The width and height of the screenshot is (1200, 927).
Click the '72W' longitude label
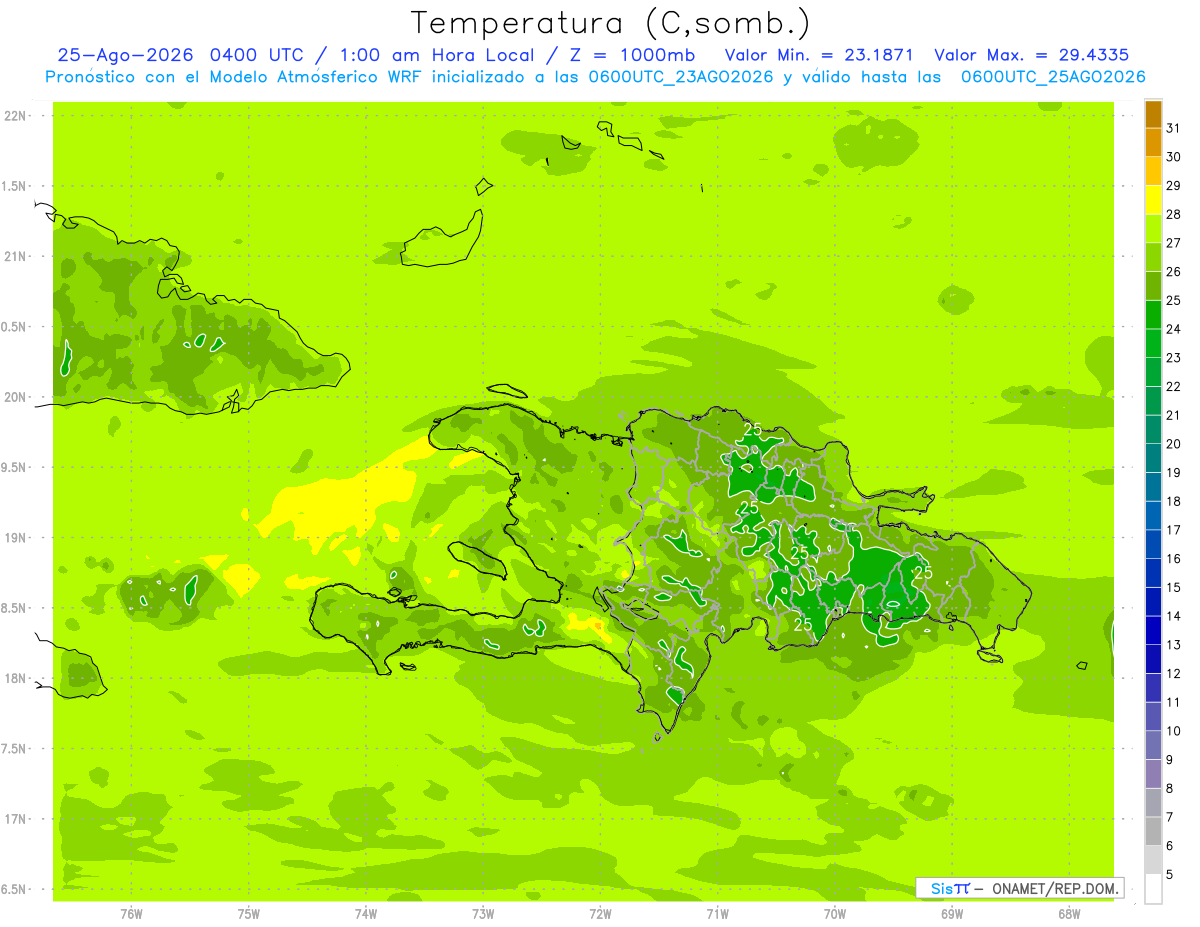[600, 914]
